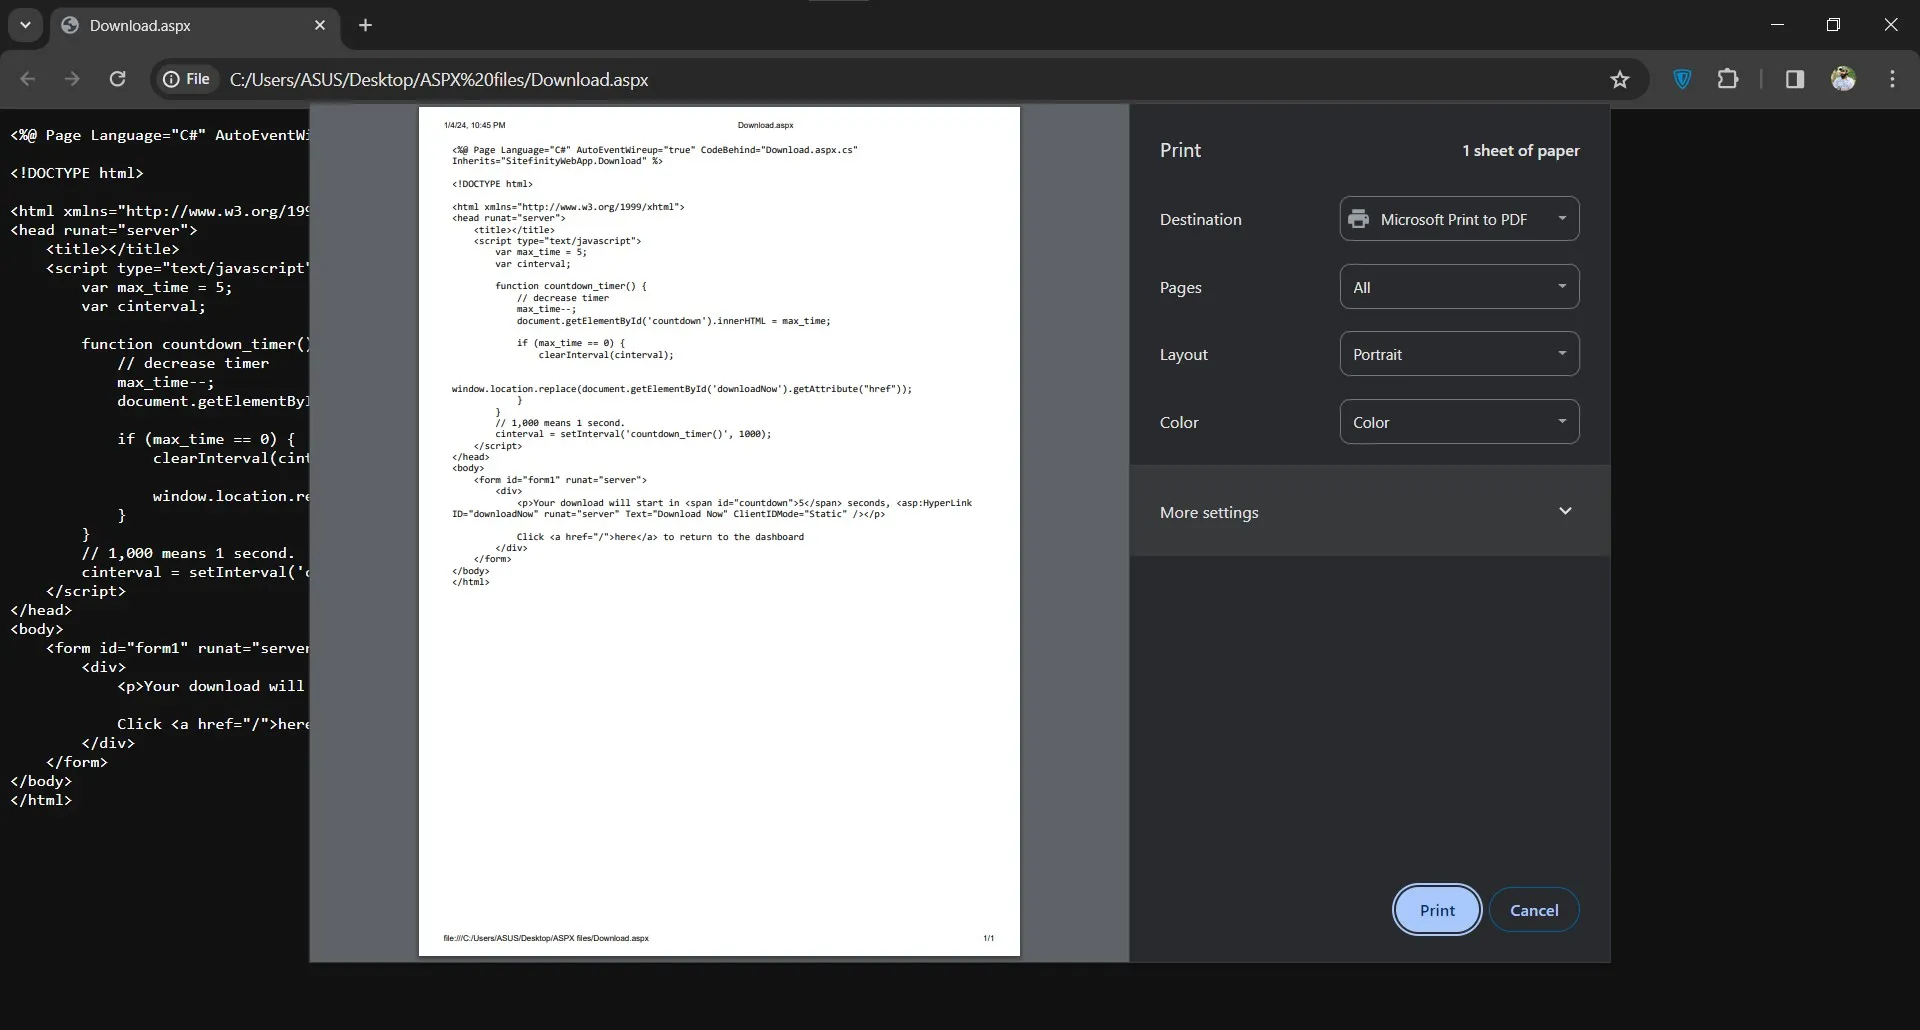Open the Pages dropdown showing All
Screen dimensions: 1920x1030
point(1459,286)
